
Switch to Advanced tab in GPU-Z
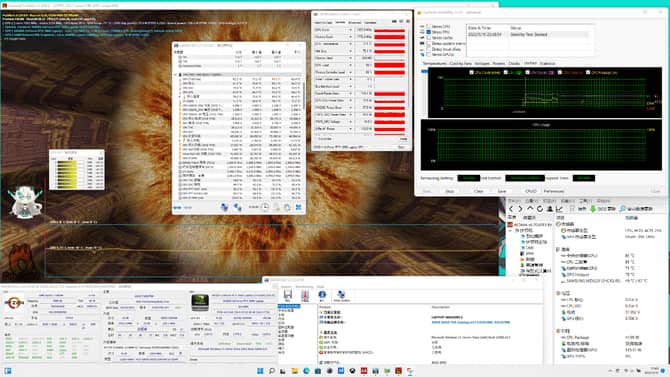pyautogui.click(x=354, y=22)
